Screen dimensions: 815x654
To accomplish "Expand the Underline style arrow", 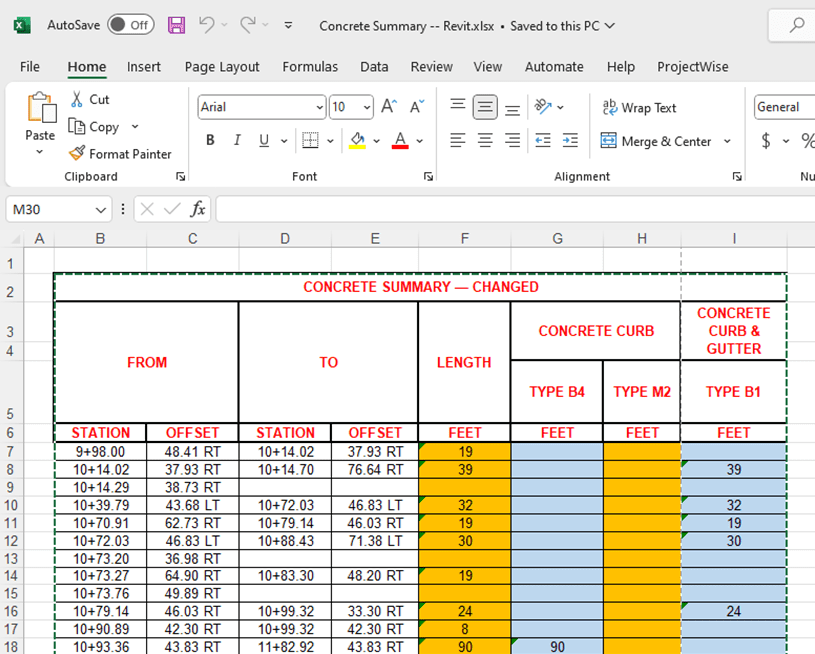I will tap(284, 140).
